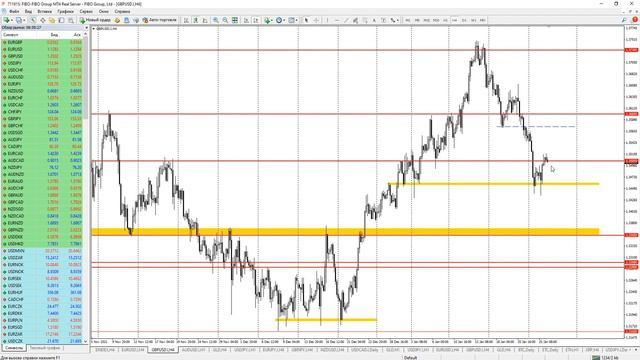
Task: Click the large yellow rectangle on chart
Action: pos(345,231)
